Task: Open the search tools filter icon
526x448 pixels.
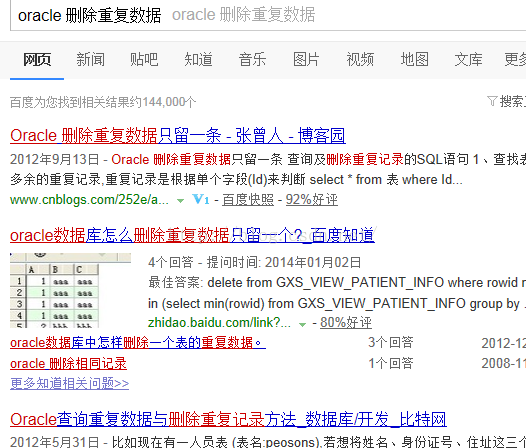Action: (x=492, y=101)
